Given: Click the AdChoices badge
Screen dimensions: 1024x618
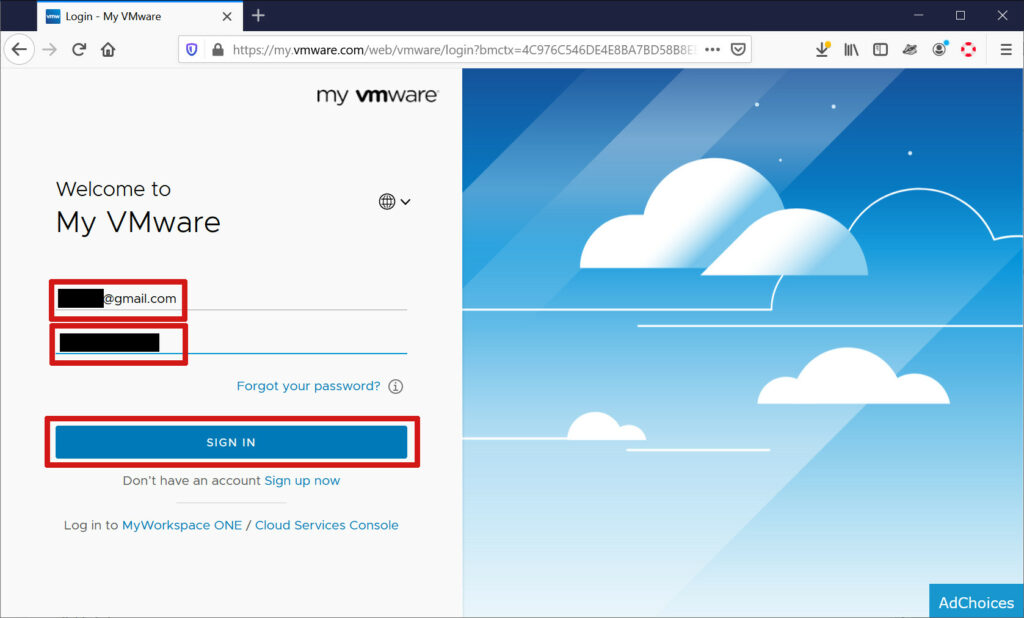Looking at the screenshot, I should (976, 602).
